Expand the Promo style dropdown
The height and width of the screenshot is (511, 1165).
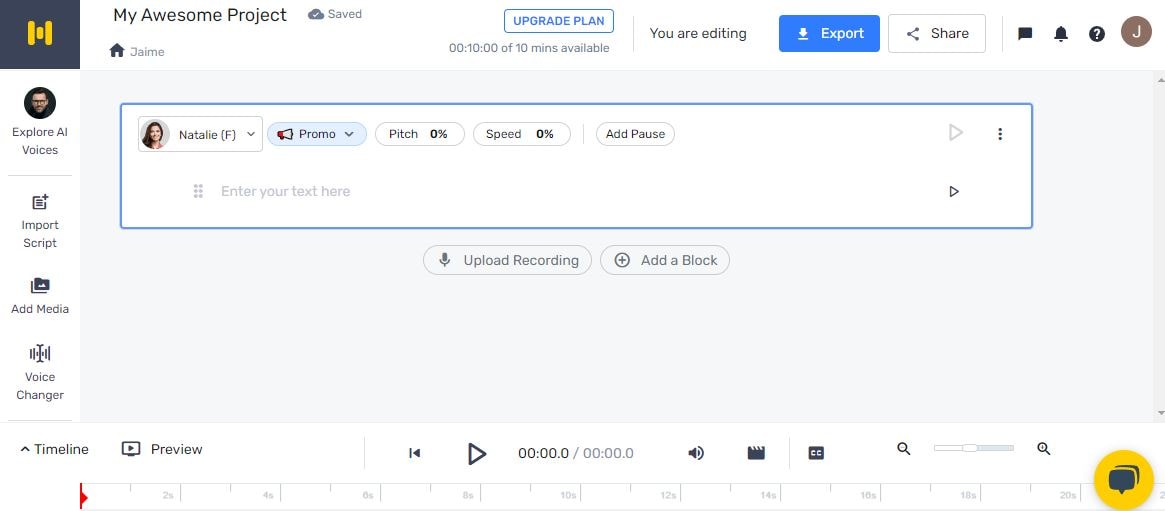[316, 134]
